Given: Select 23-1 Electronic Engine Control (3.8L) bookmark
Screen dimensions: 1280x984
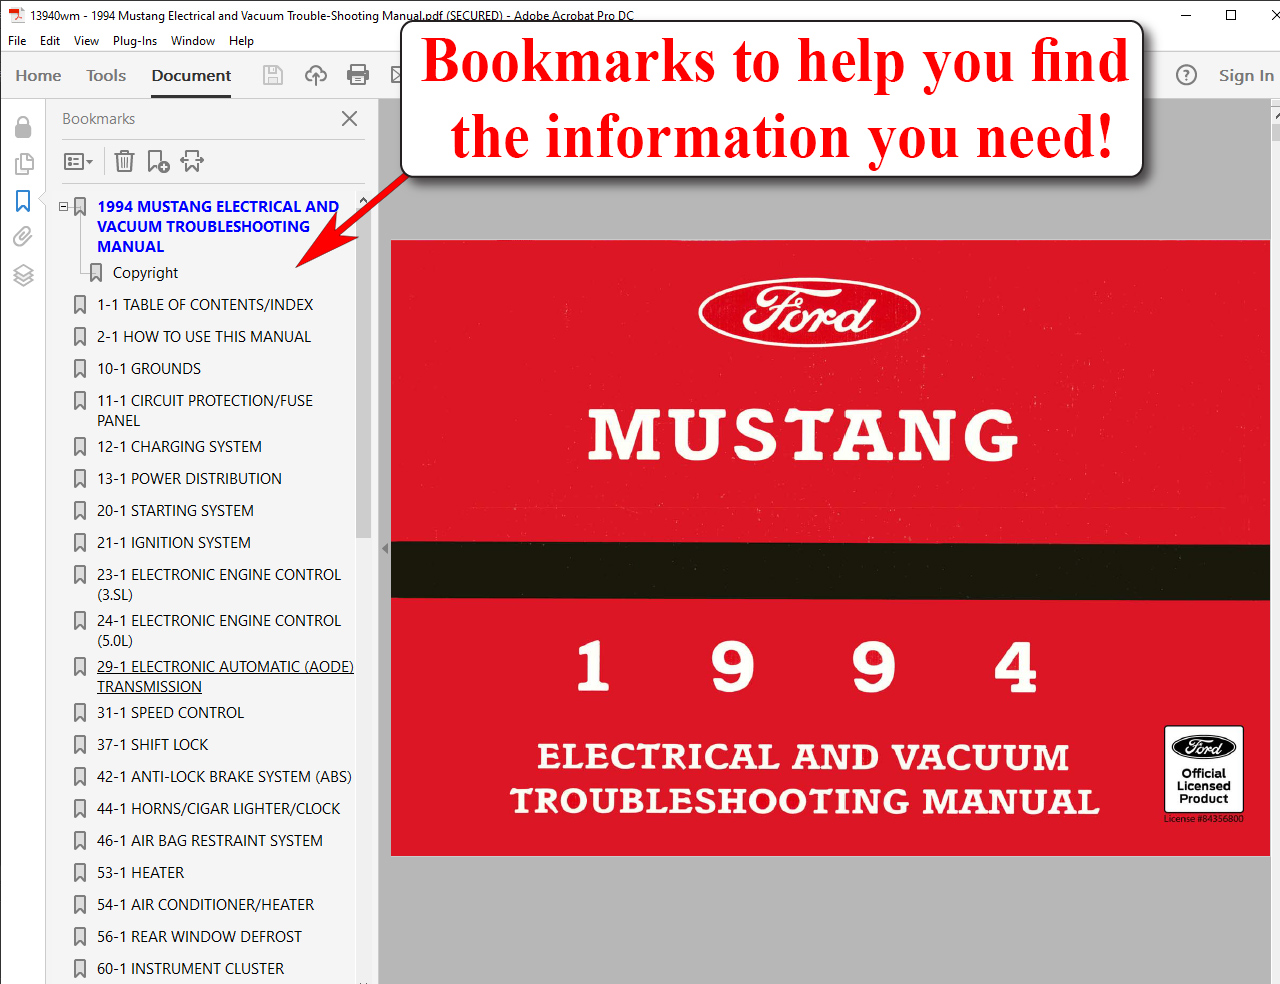Looking at the screenshot, I should coord(219,584).
